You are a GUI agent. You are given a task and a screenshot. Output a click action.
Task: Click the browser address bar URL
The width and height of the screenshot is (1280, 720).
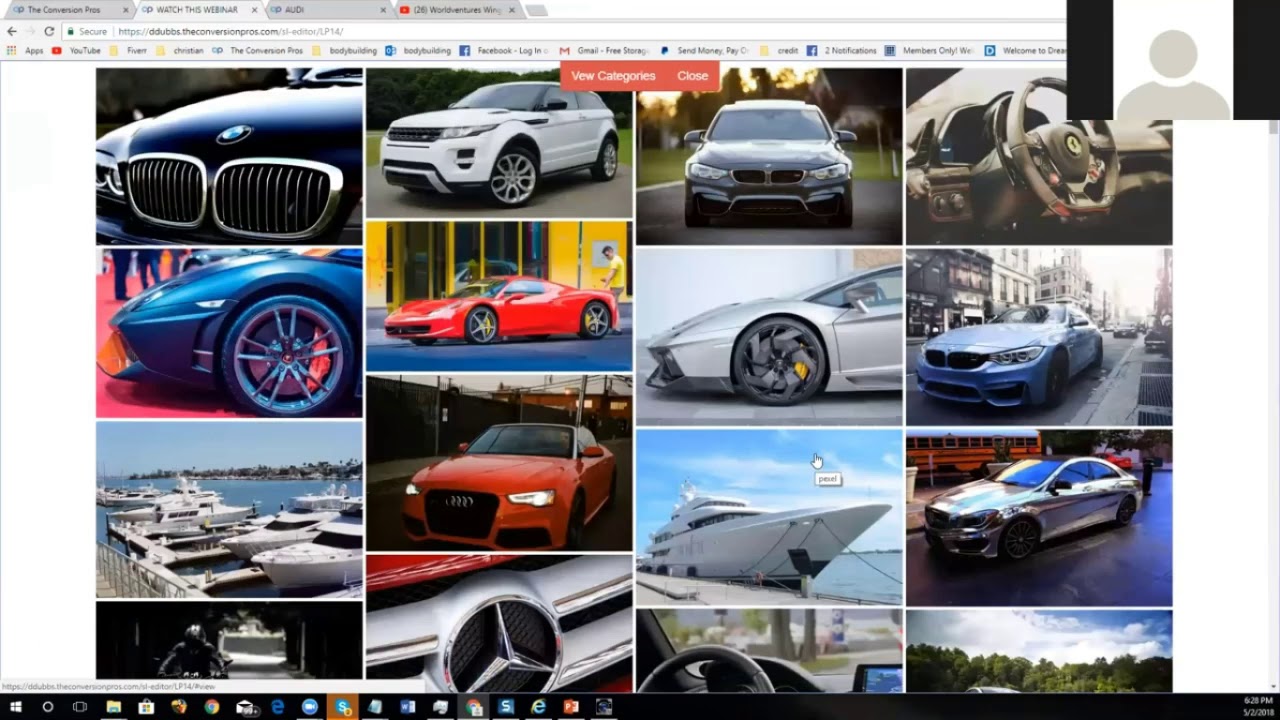[230, 31]
